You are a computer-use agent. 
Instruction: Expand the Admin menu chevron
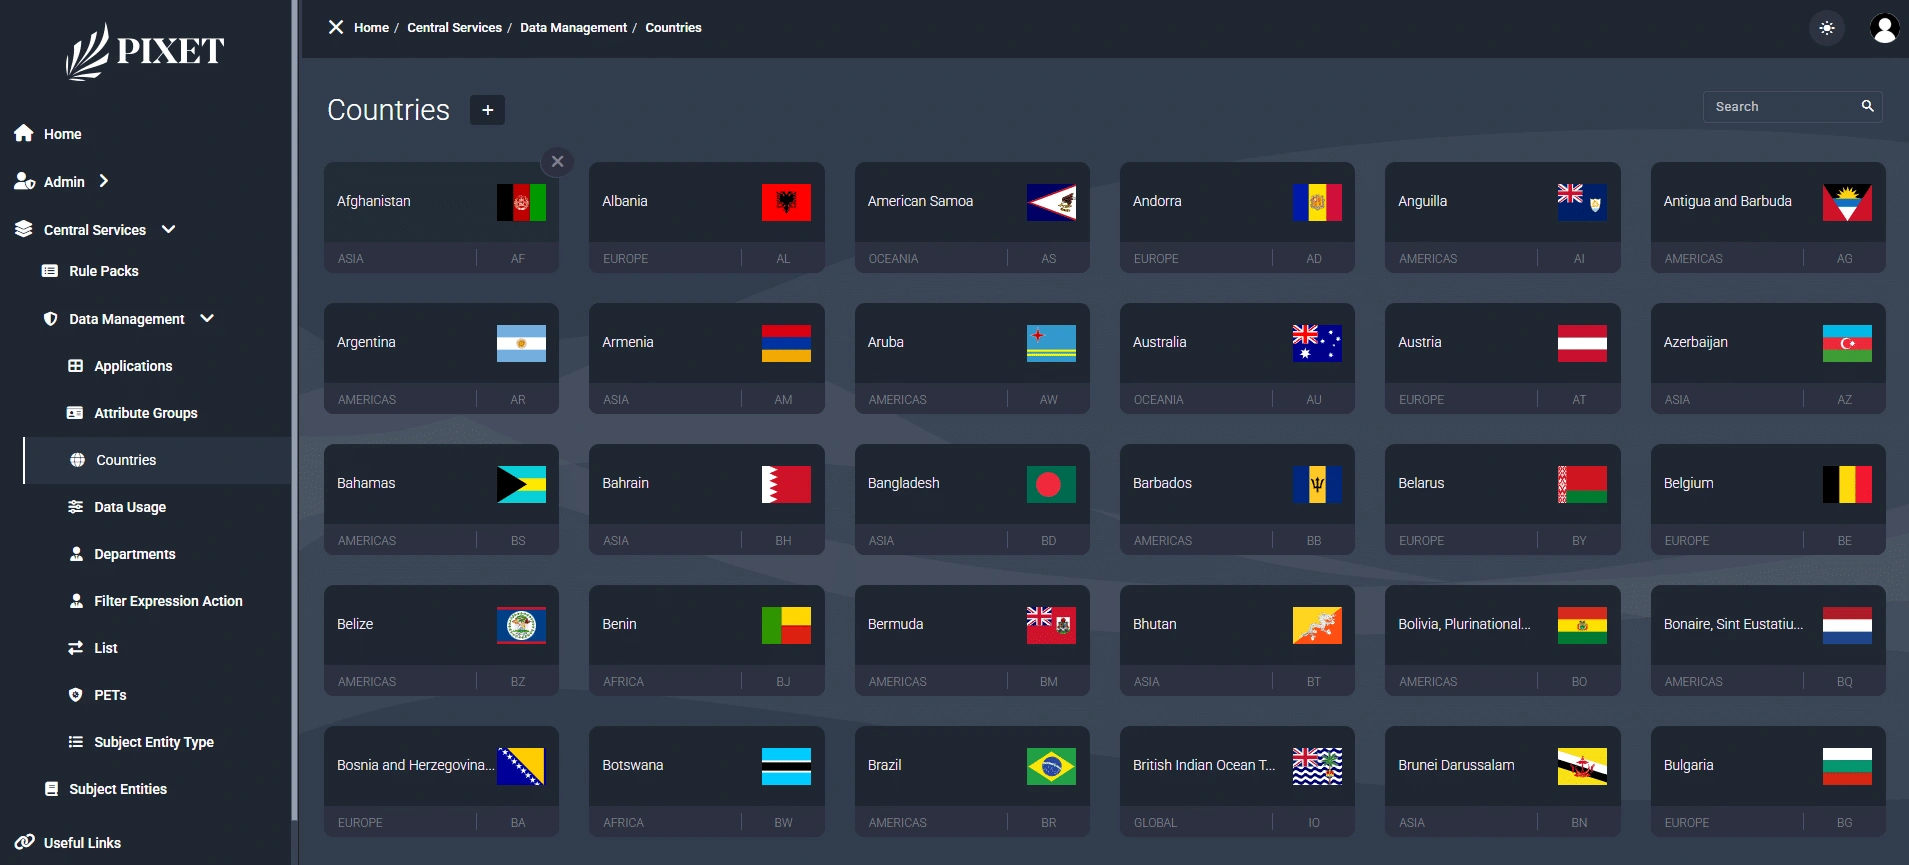(104, 181)
